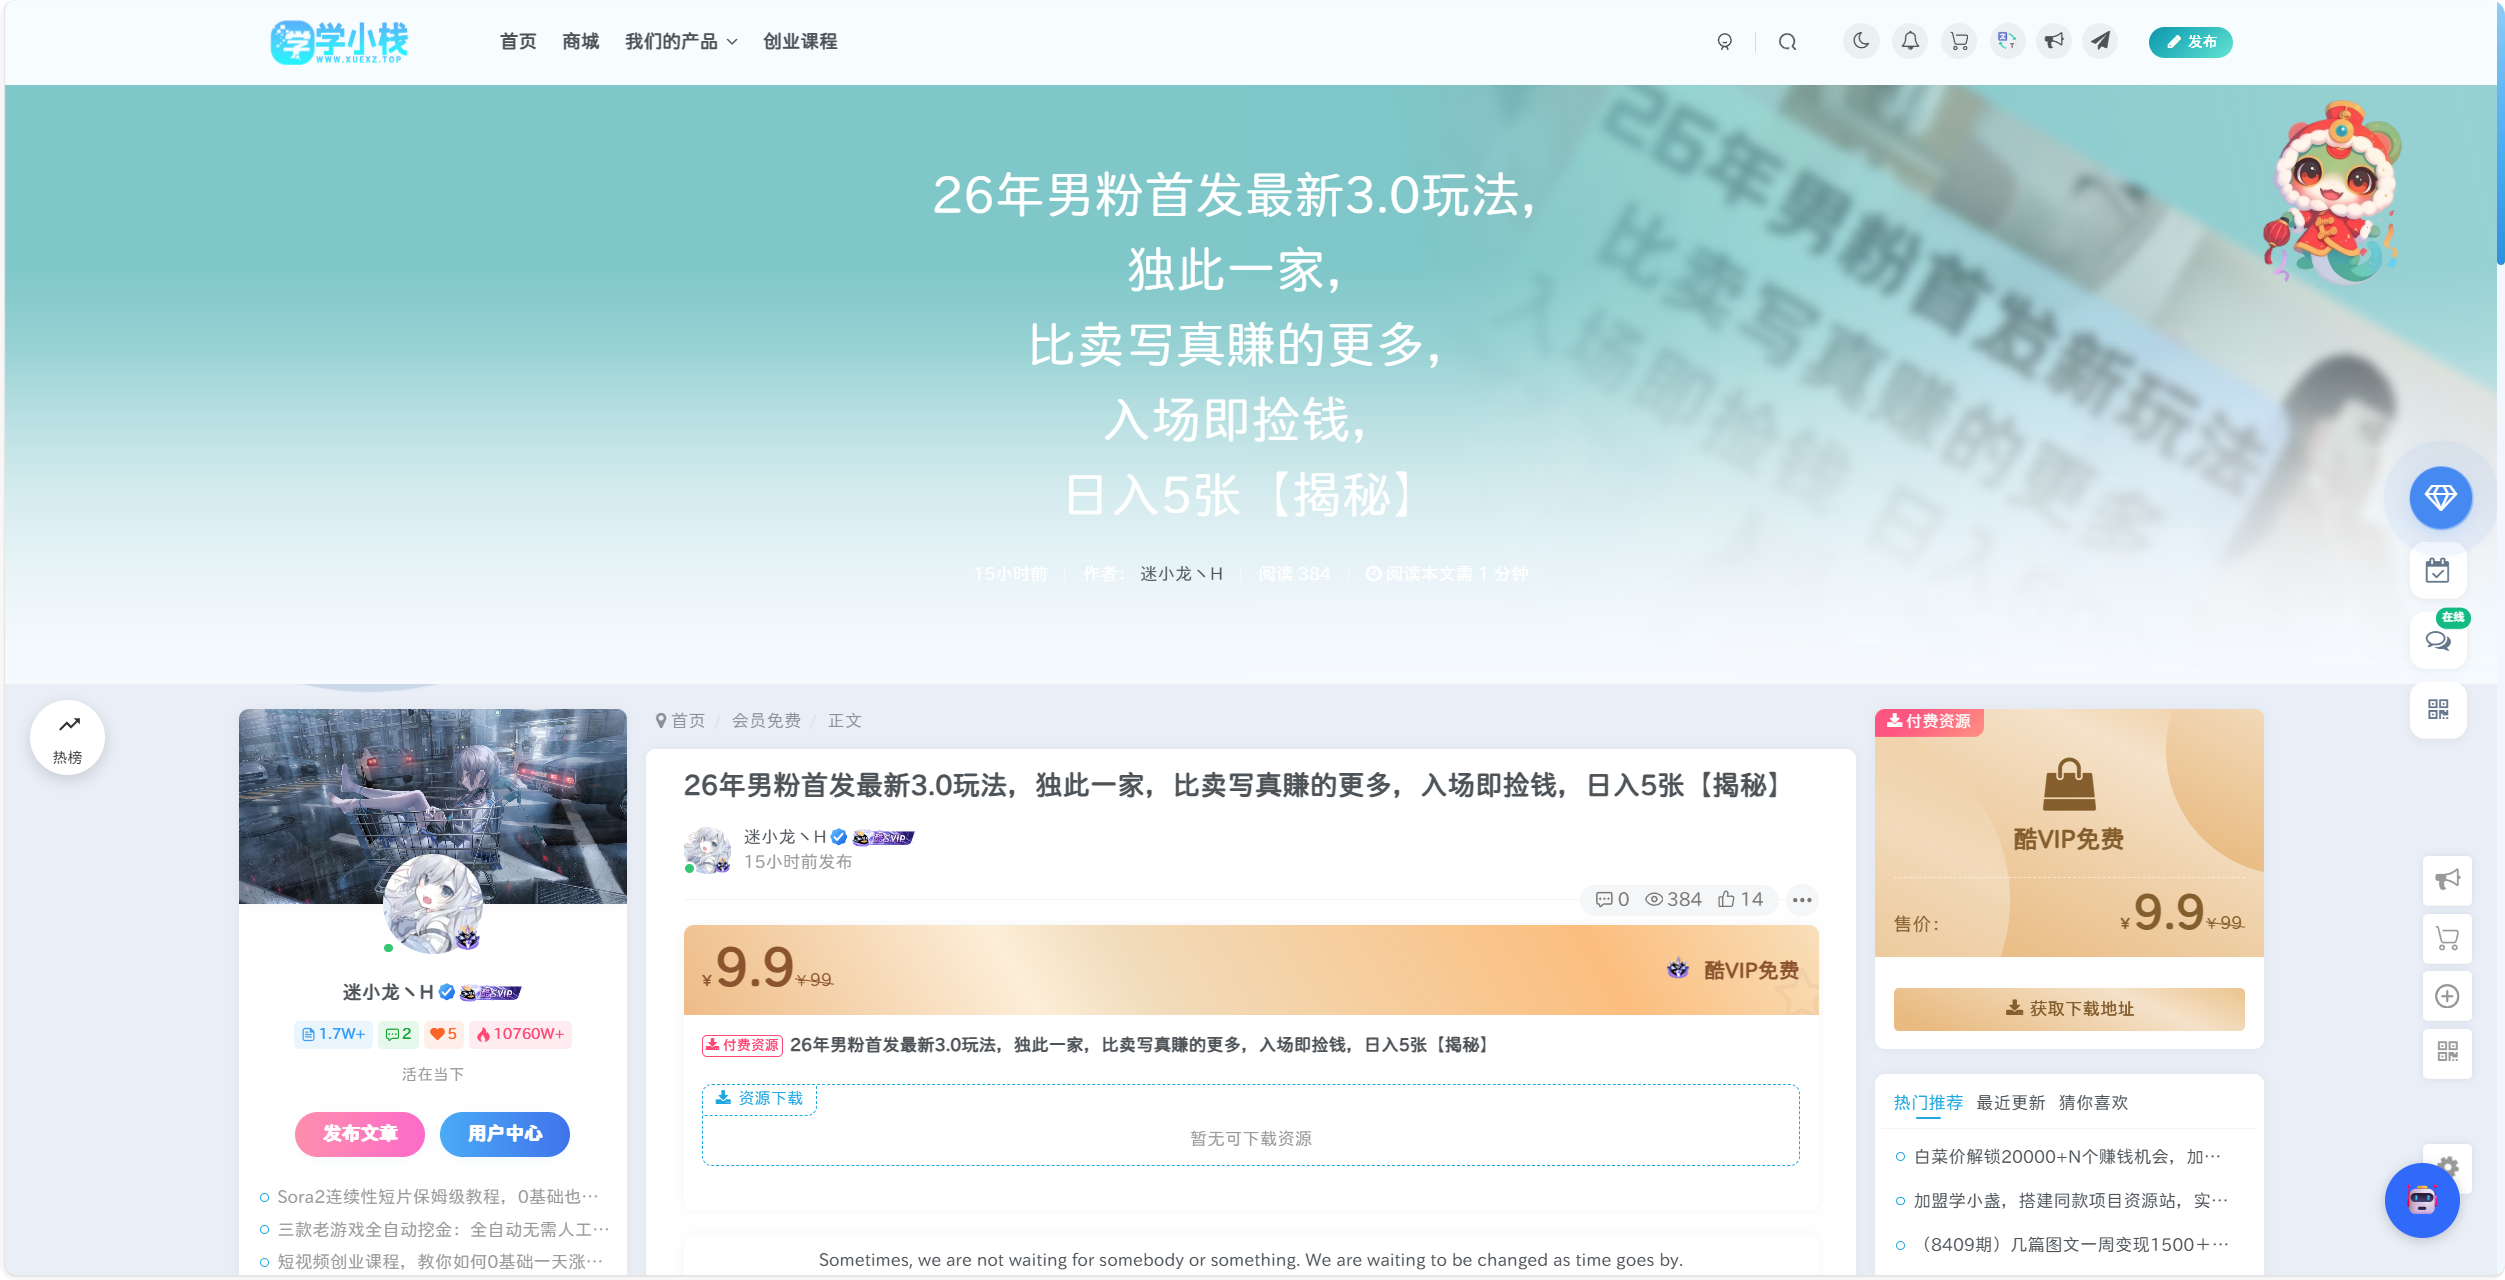This screenshot has width=2505, height=1280.
Task: Click the paper plane icon in header
Action: click(2101, 41)
